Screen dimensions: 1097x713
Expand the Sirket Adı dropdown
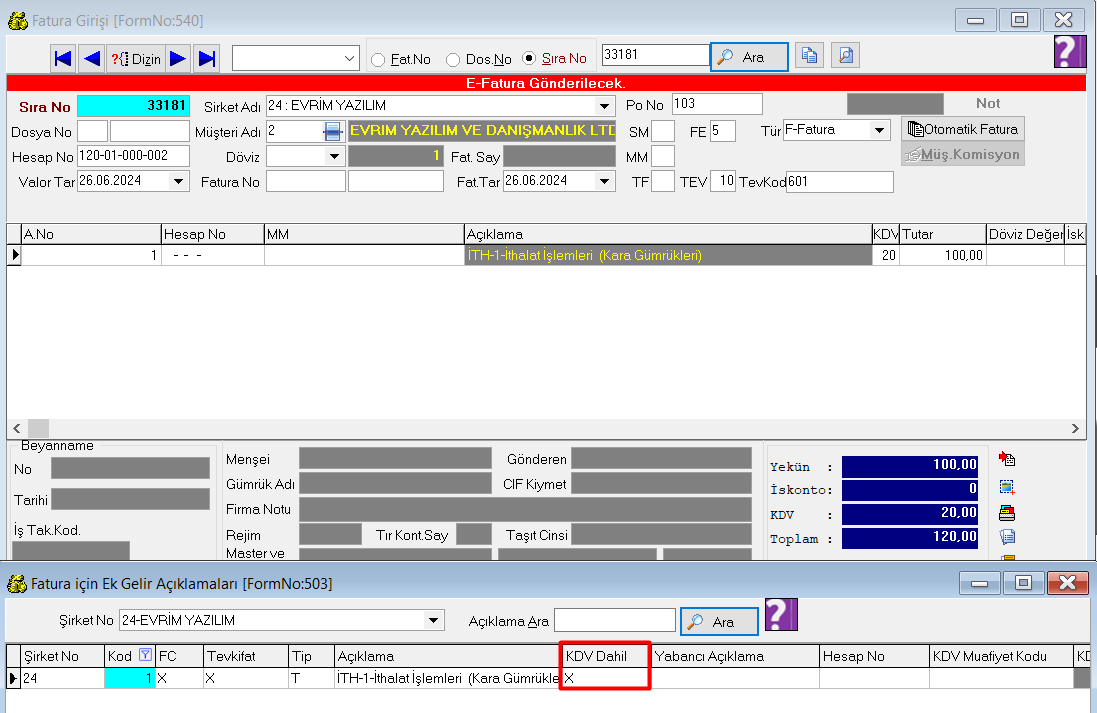coord(604,106)
